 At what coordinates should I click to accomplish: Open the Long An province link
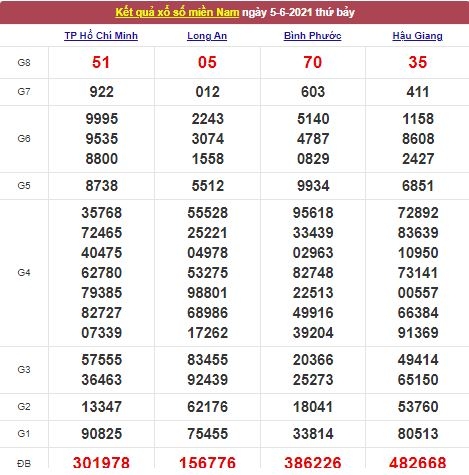coord(207,36)
